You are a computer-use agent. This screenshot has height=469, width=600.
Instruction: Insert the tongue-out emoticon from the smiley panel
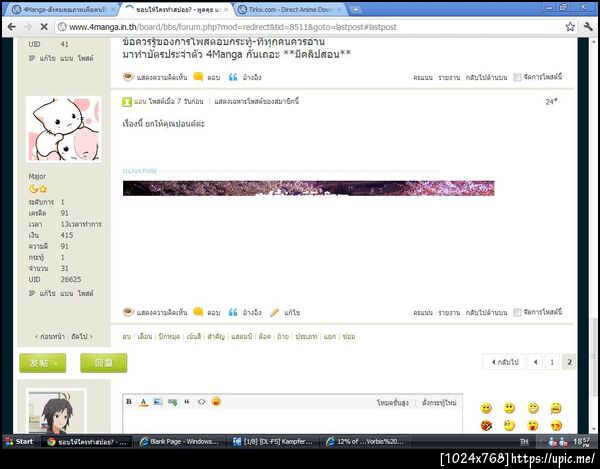[533, 425]
